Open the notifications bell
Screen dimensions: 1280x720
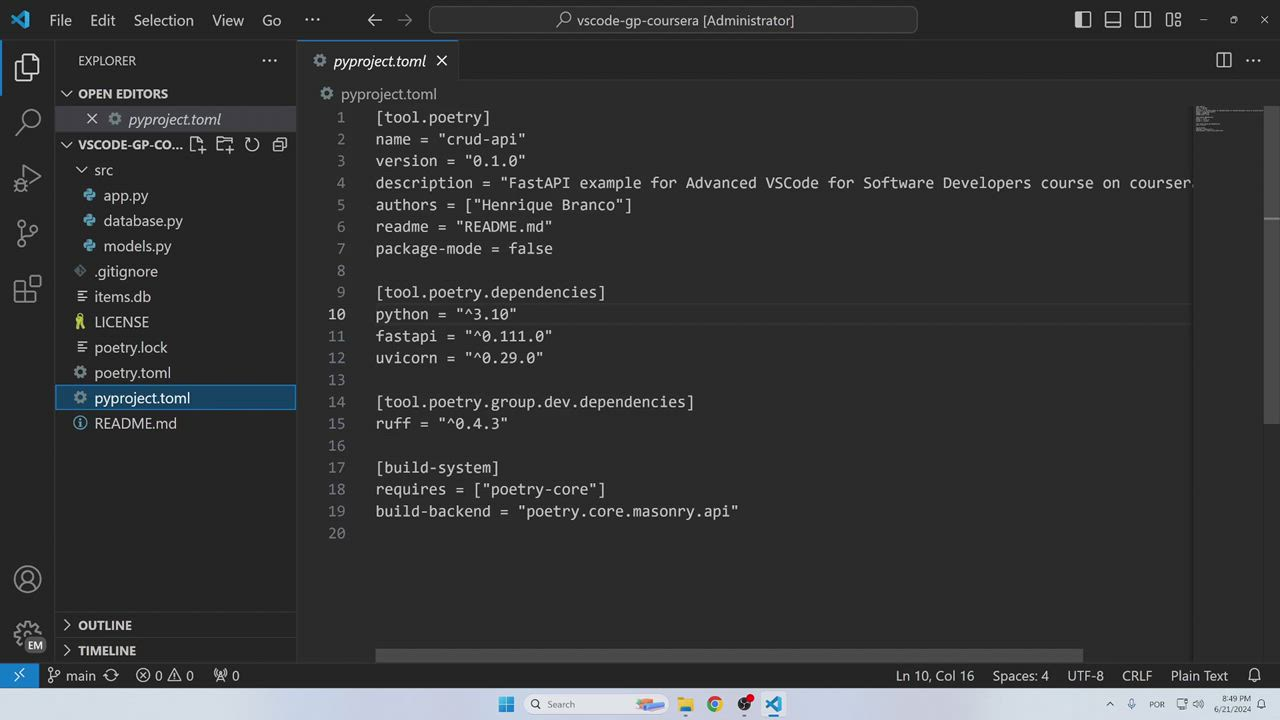tap(1255, 675)
